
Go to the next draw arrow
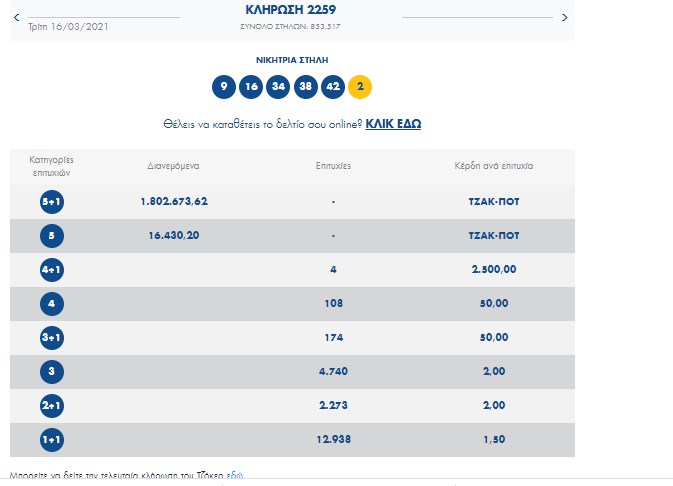564,17
